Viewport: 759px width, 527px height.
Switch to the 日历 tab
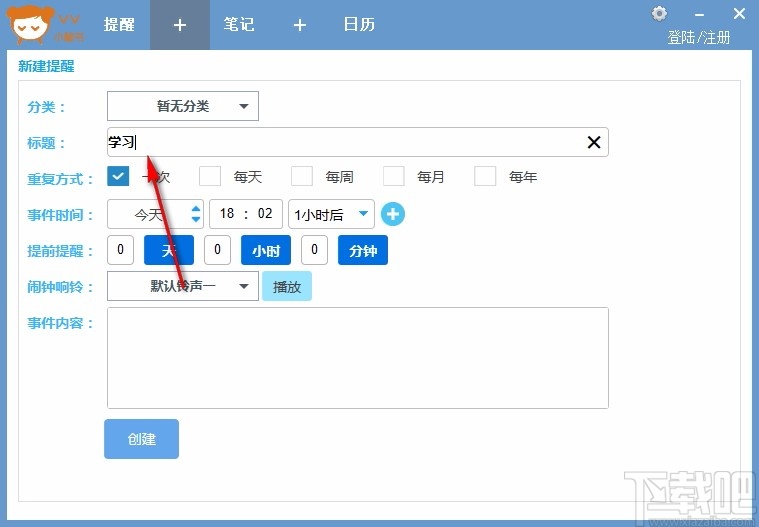click(x=359, y=25)
